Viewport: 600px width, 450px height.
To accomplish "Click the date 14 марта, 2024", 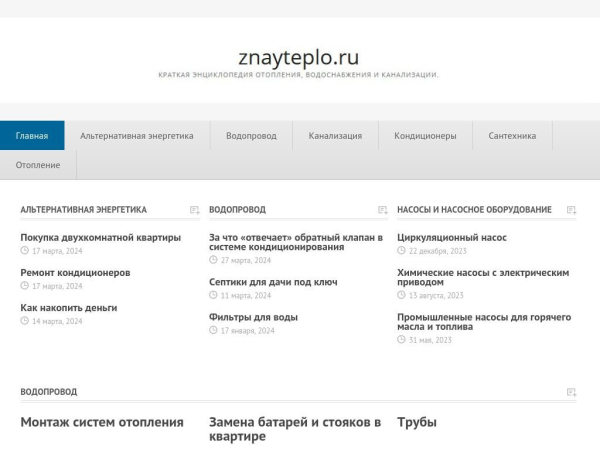I will tap(57, 321).
